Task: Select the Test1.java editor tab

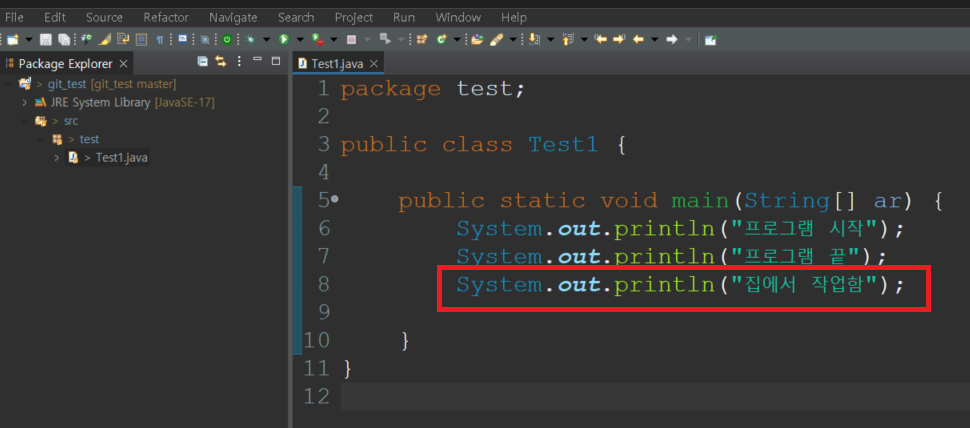Action: pyautogui.click(x=339, y=64)
